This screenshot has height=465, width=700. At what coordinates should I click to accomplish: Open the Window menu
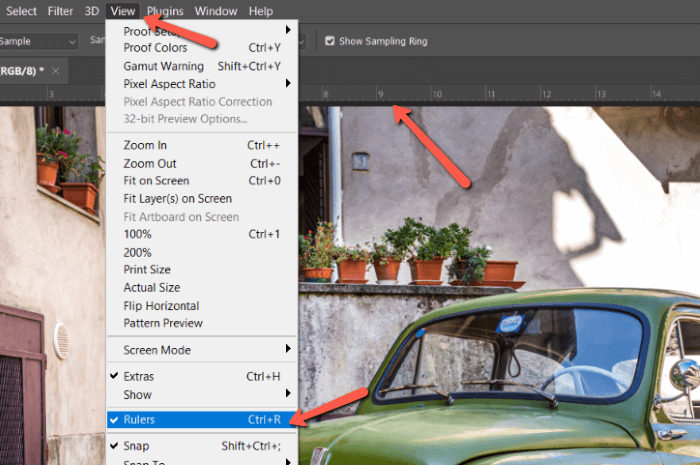tap(216, 11)
